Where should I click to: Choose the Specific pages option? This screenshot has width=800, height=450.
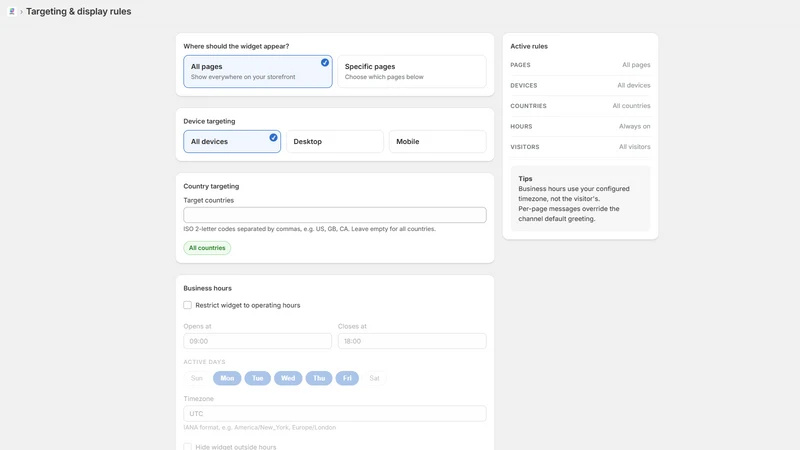coord(412,71)
